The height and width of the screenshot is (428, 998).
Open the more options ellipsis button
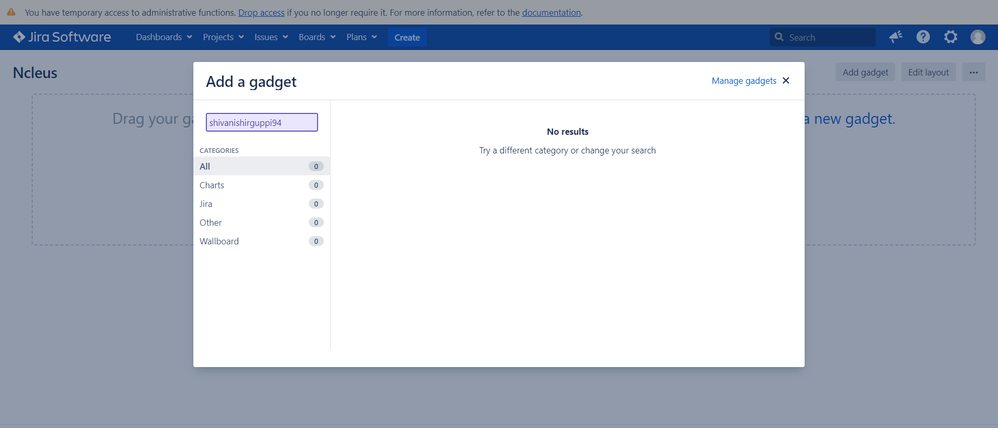pyautogui.click(x=973, y=72)
